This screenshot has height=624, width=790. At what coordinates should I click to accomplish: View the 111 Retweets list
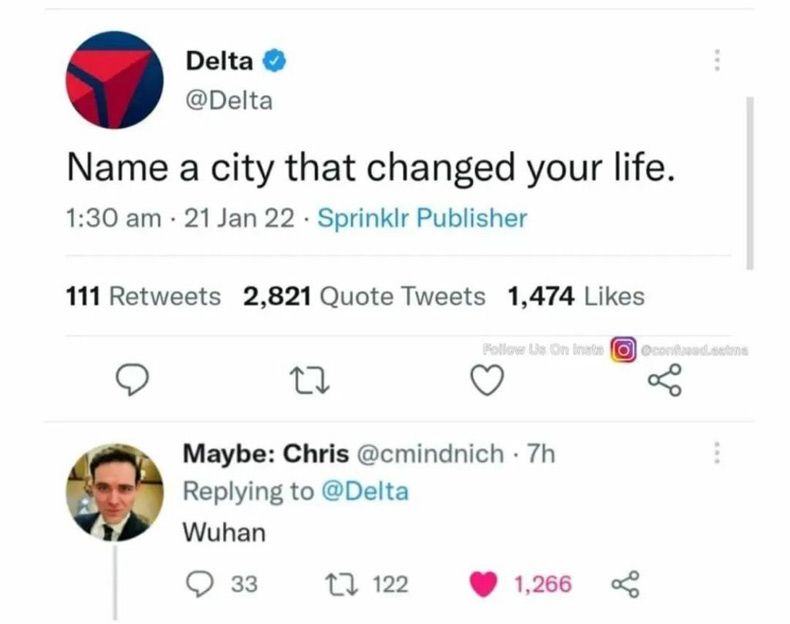(143, 296)
